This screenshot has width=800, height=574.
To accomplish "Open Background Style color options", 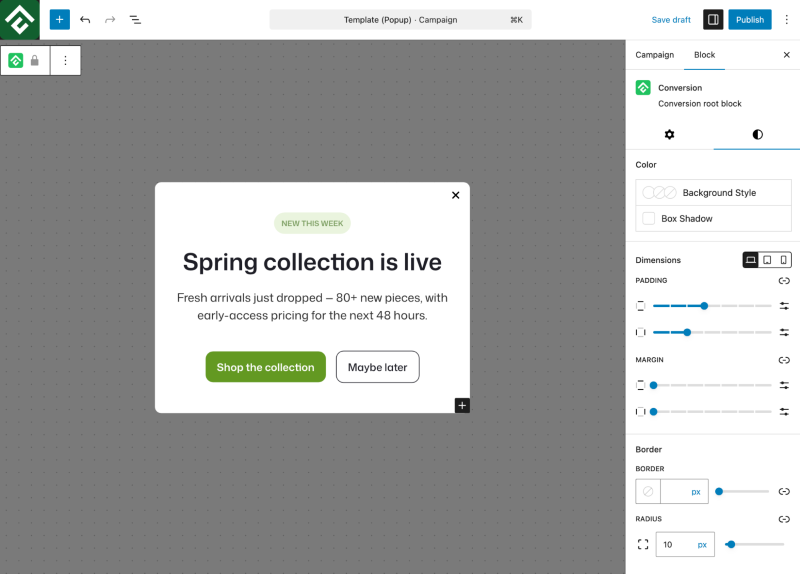I will [713, 192].
